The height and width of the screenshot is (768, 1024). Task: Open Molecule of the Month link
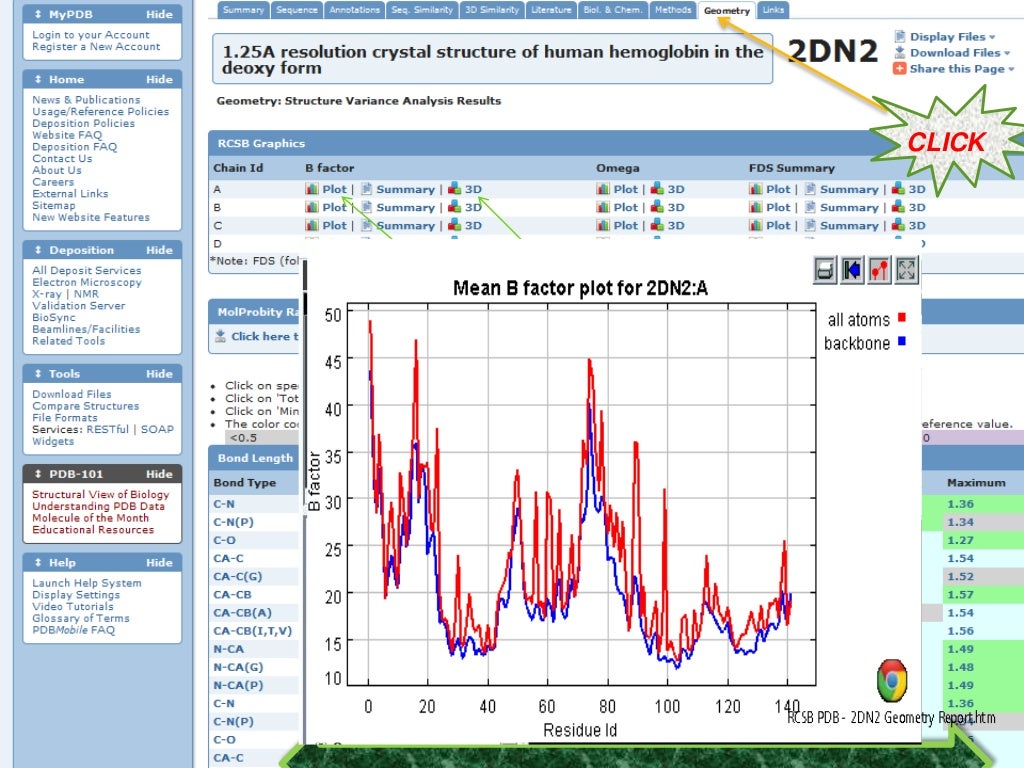pos(90,518)
